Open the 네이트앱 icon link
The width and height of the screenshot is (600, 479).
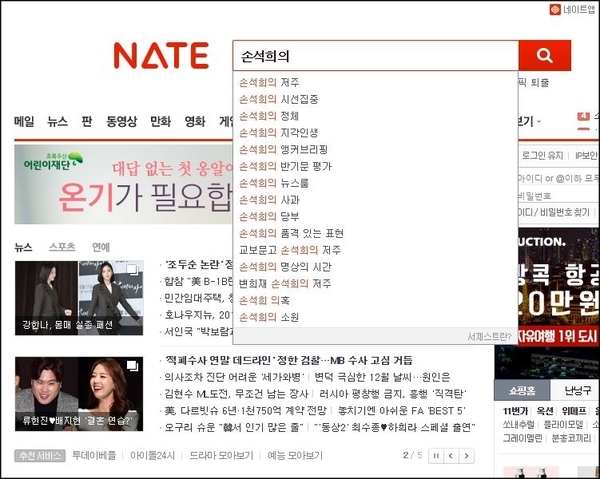click(x=572, y=9)
